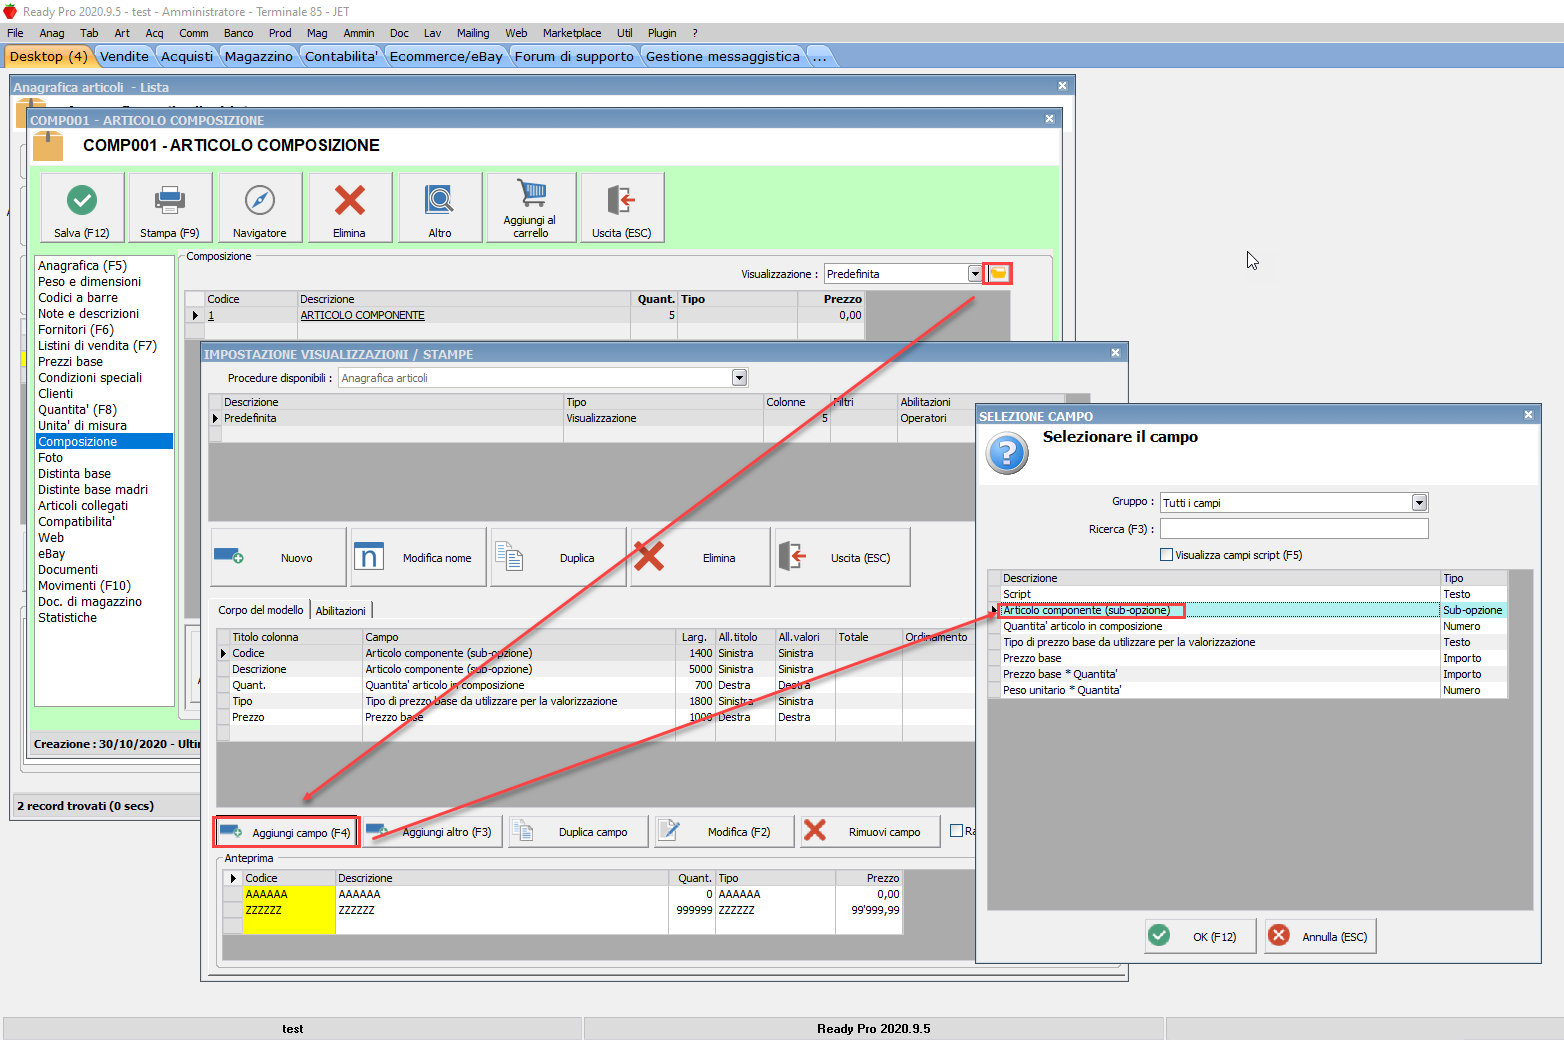Open the visualization settings folder icon
The image size is (1564, 1040).
(x=998, y=273)
